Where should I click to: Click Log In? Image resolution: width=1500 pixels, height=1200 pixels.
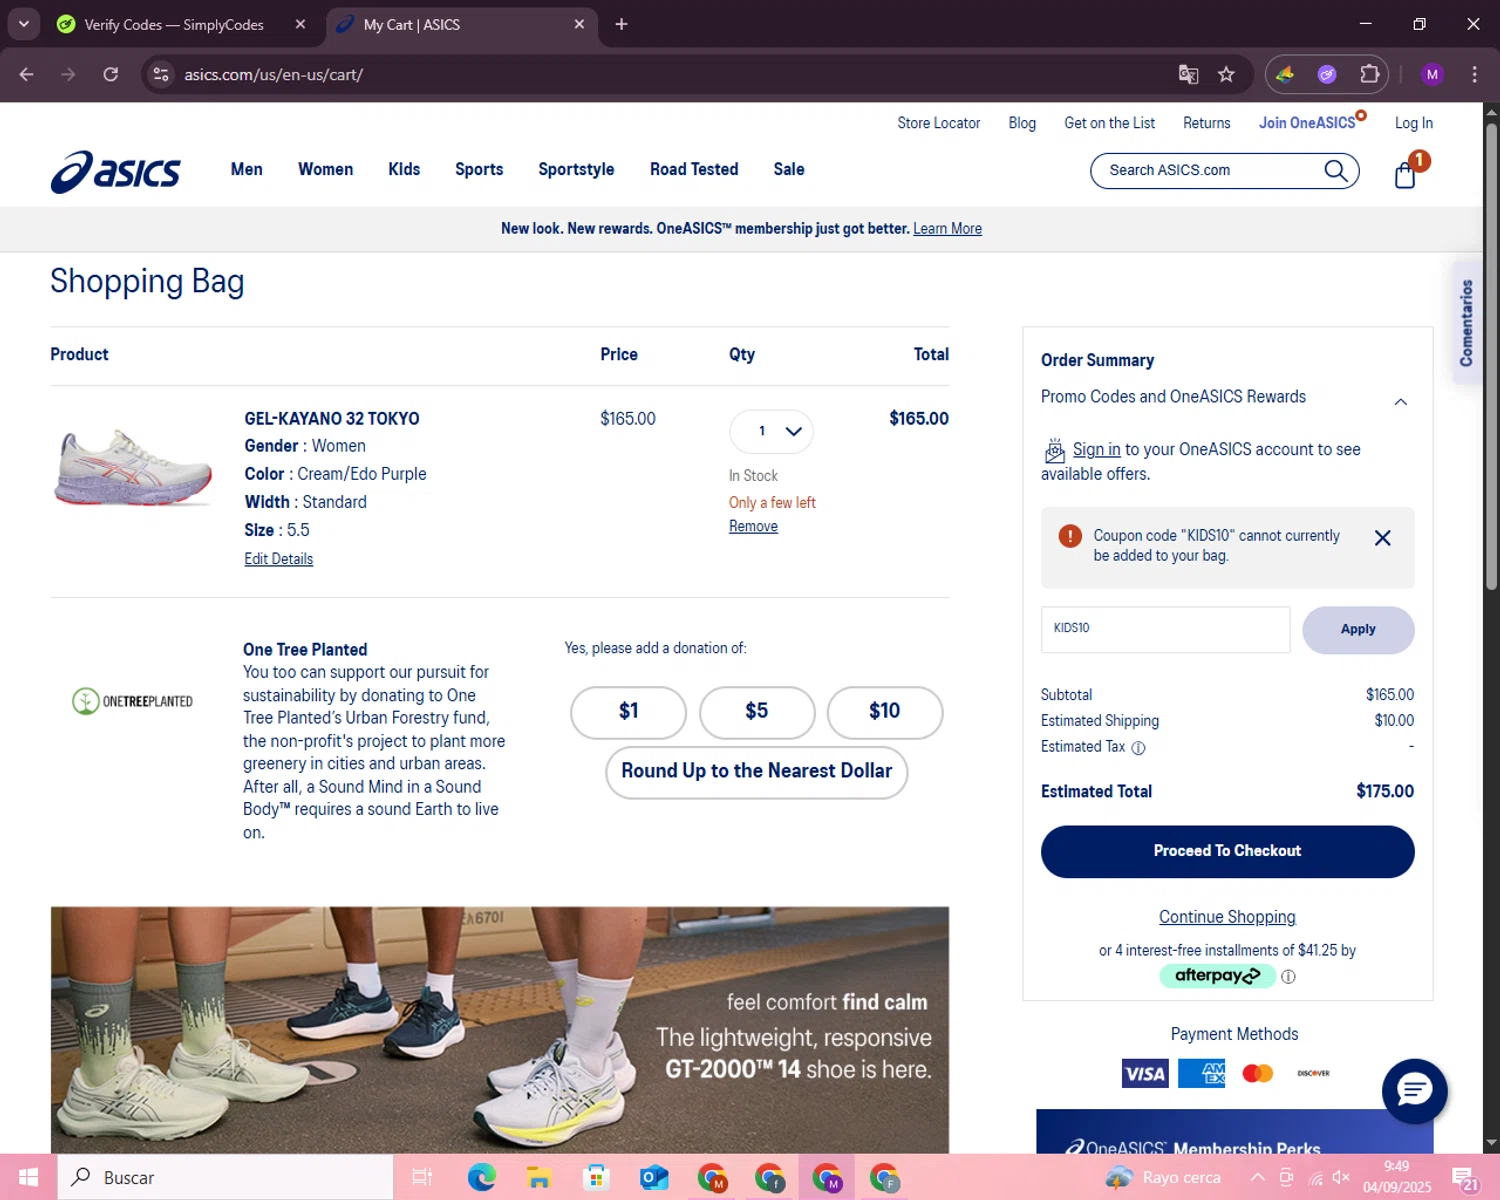[x=1413, y=123]
